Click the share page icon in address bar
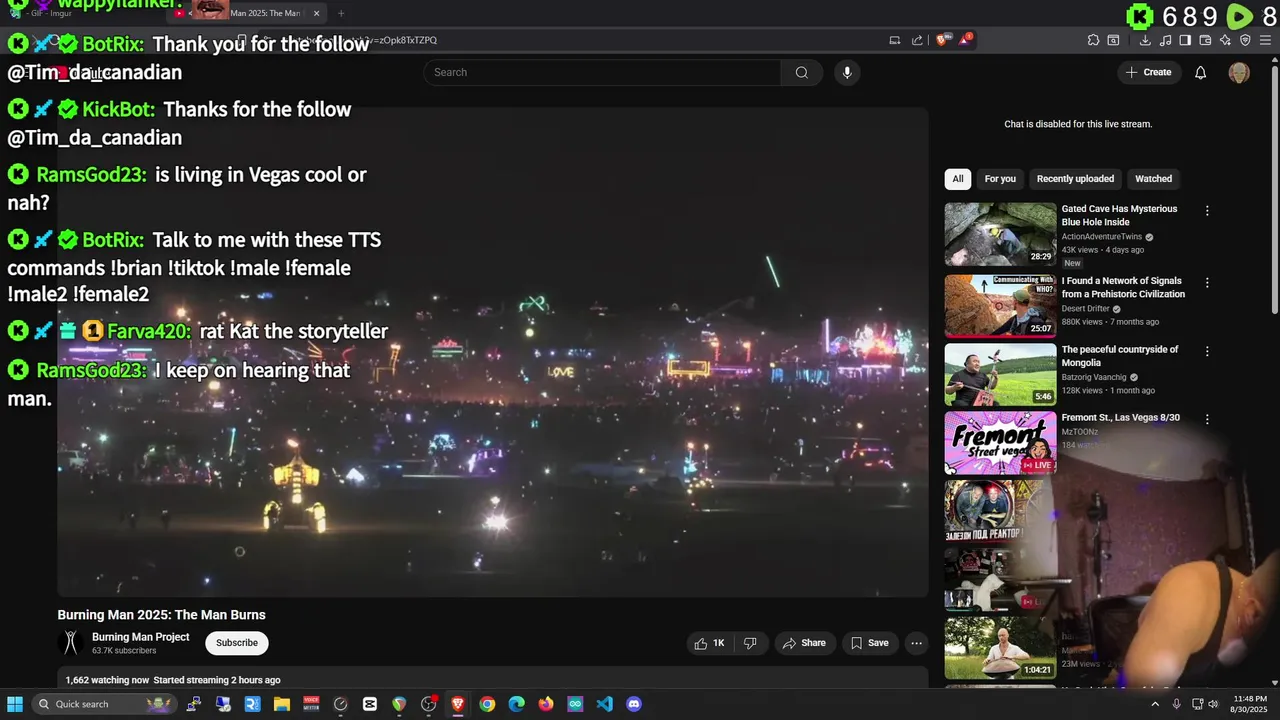This screenshot has width=1280, height=720. tap(917, 40)
